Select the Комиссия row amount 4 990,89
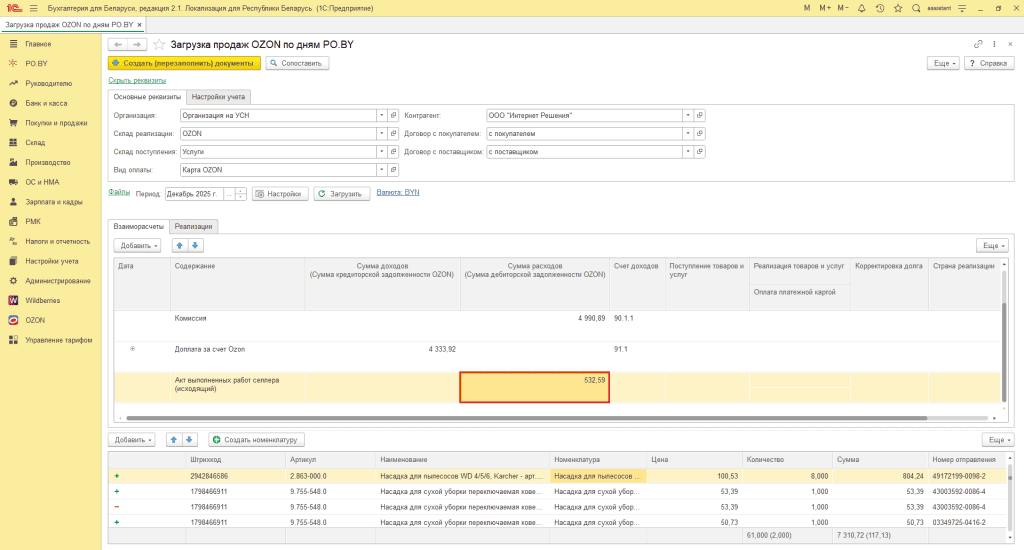This screenshot has height=550, width=1024. pos(591,318)
